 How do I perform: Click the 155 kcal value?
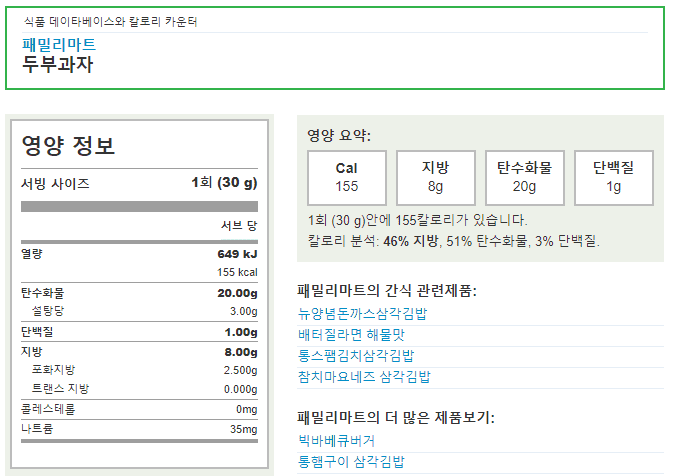pos(237,272)
